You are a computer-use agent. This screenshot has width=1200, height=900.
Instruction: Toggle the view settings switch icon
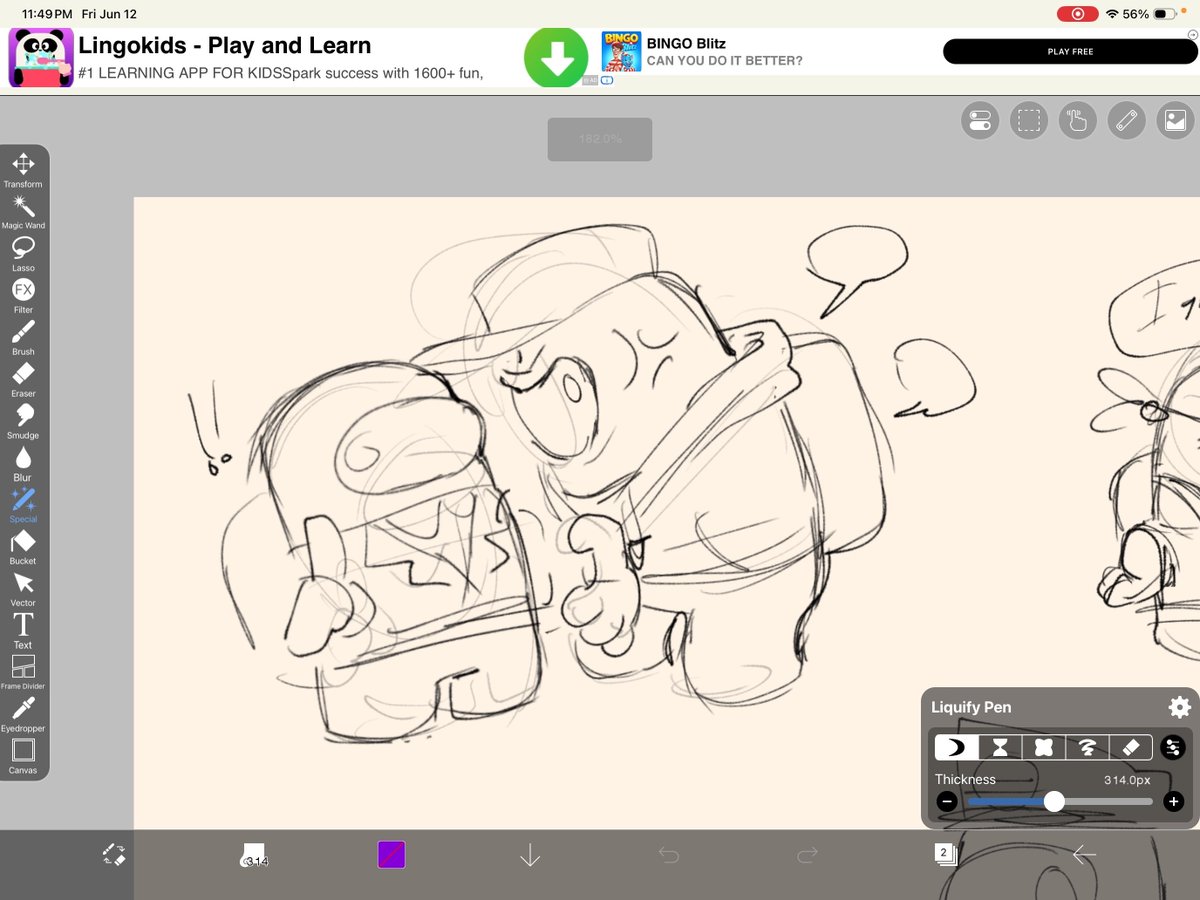click(980, 121)
